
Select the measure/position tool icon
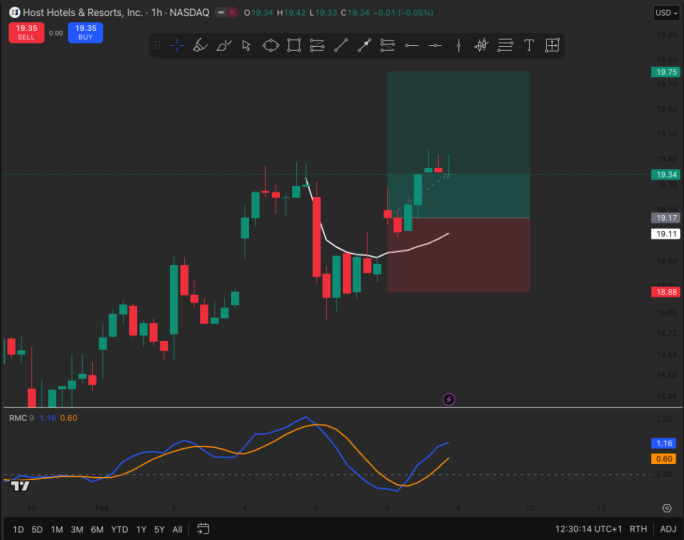[552, 45]
